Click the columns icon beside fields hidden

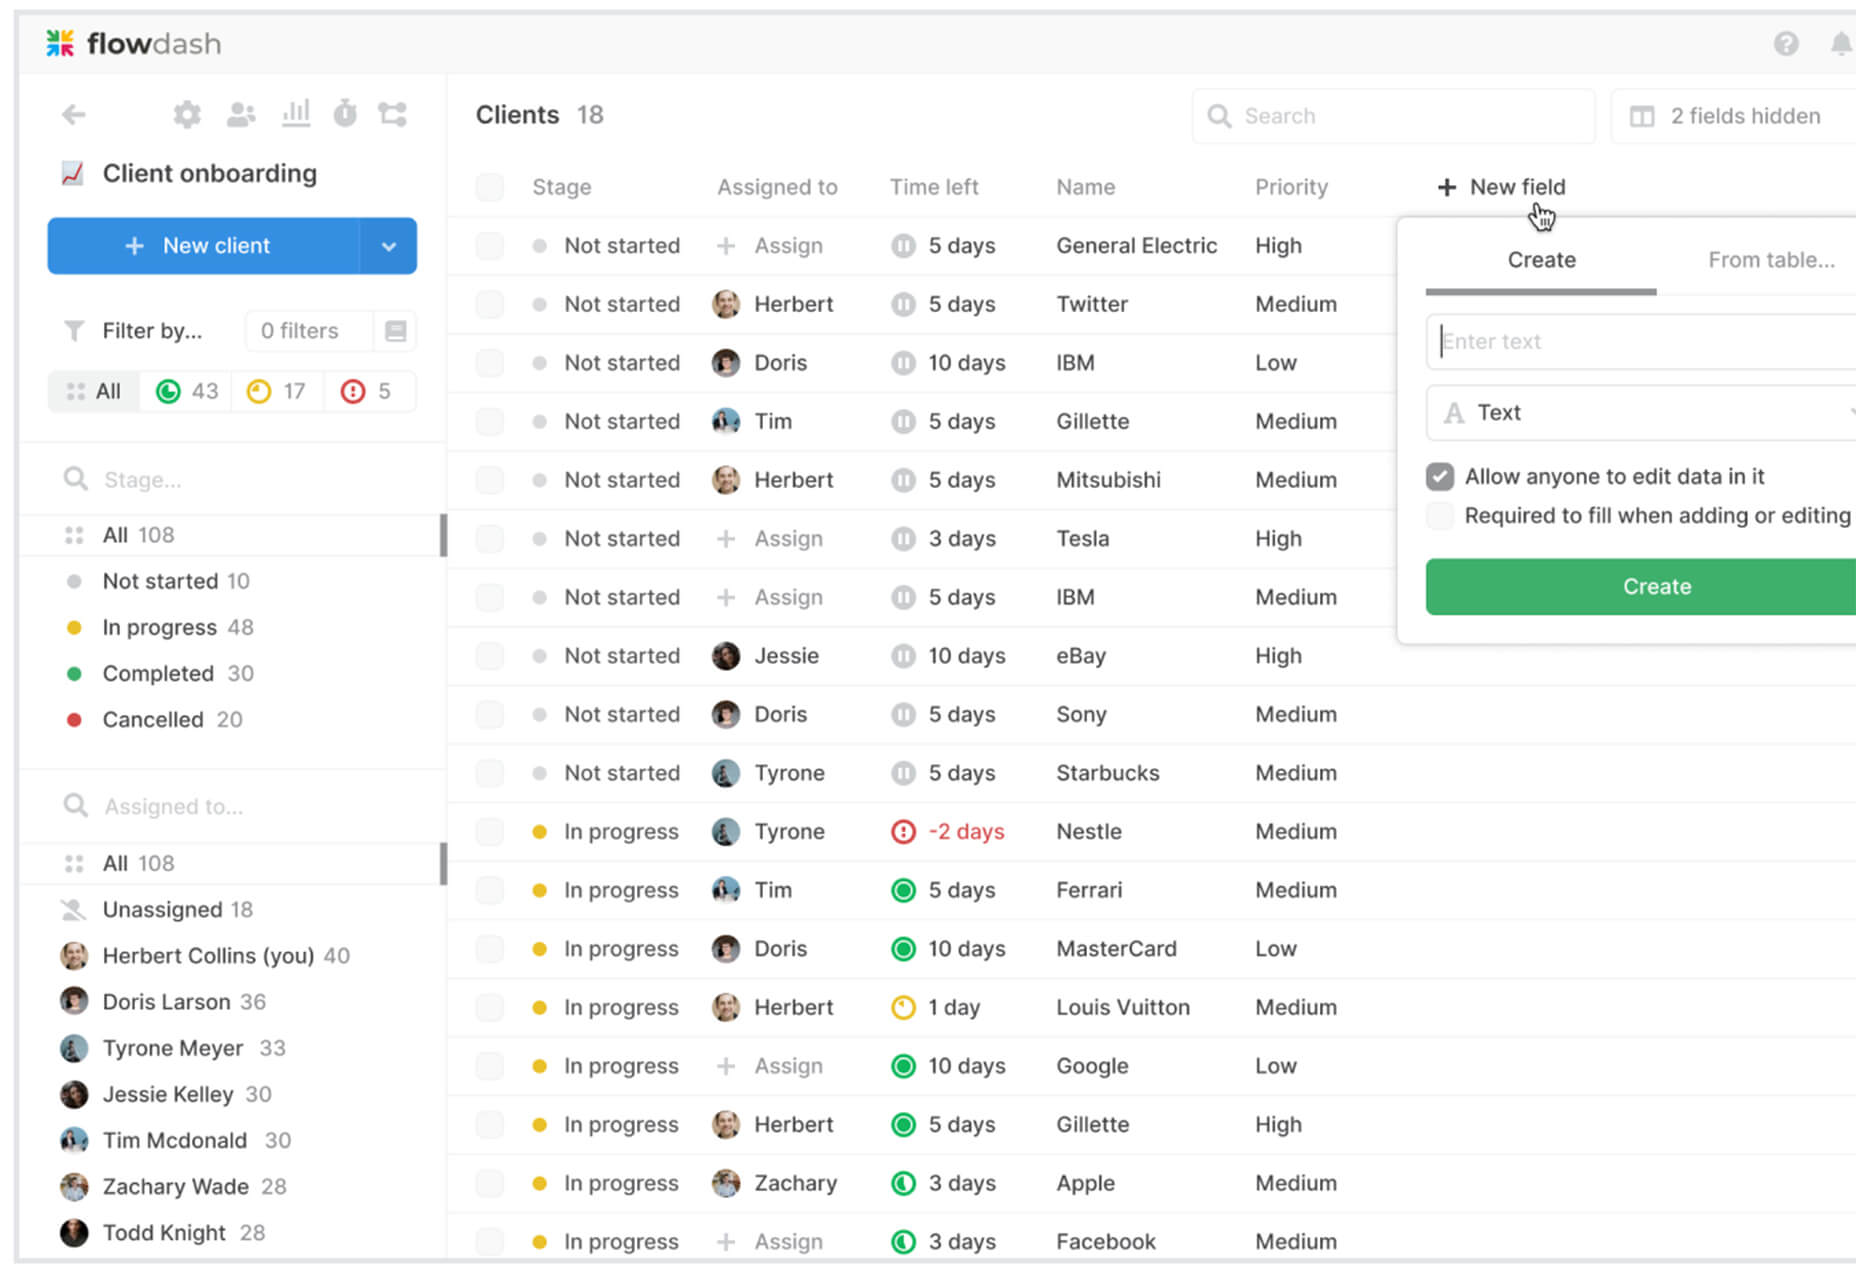(x=1642, y=116)
